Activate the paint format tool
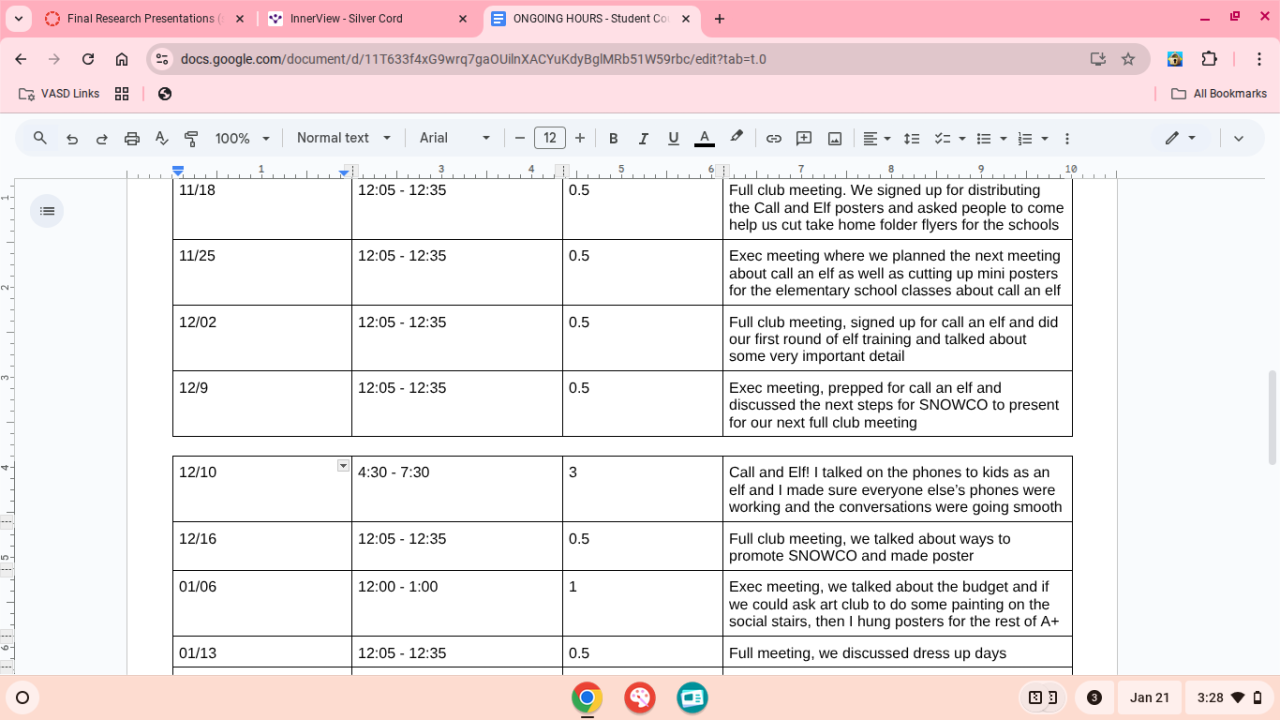 pyautogui.click(x=191, y=138)
